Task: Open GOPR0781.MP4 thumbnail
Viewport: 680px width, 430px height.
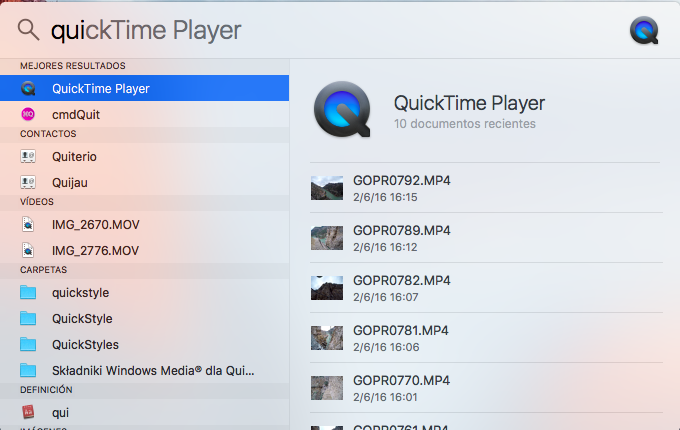Action: (327, 338)
